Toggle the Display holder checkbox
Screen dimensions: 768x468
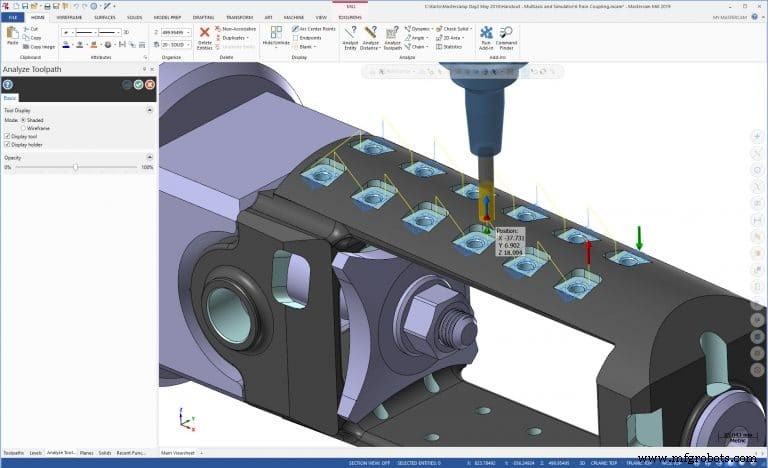7,145
